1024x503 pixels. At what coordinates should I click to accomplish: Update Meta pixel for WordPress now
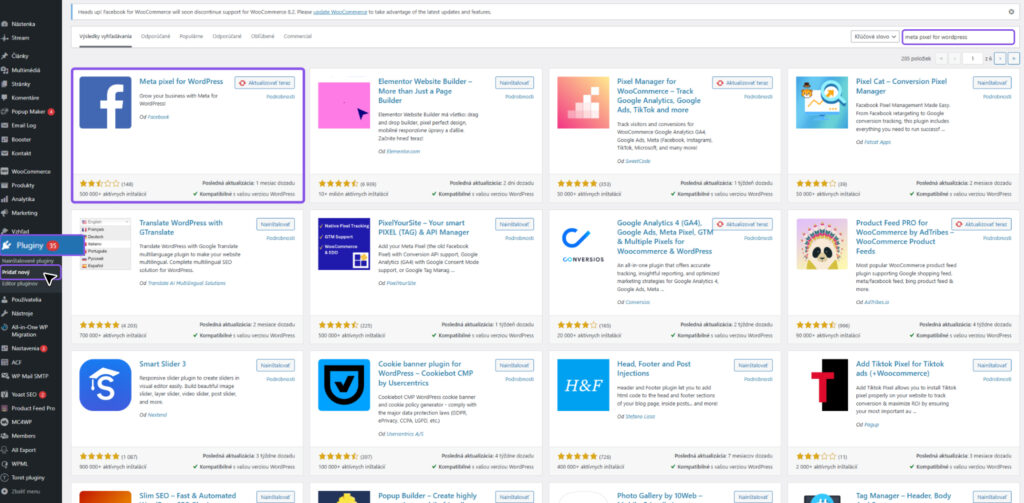pos(264,83)
